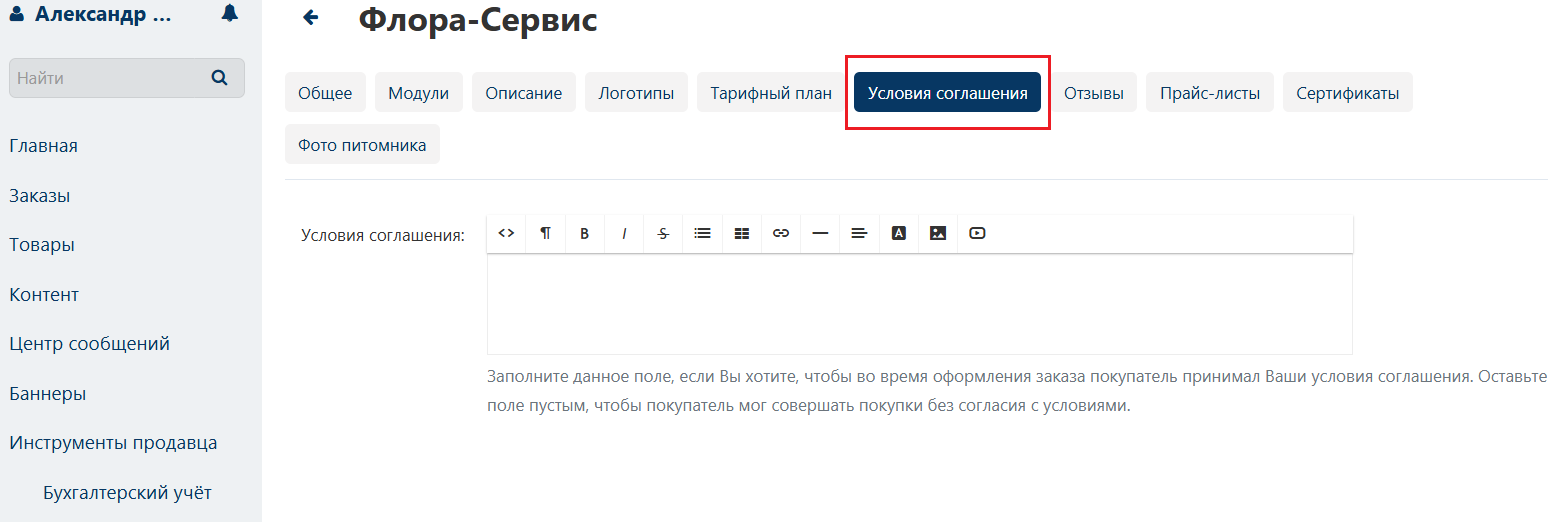Open text alignment options in editor
Screen dimensions: 1565x522
click(859, 233)
